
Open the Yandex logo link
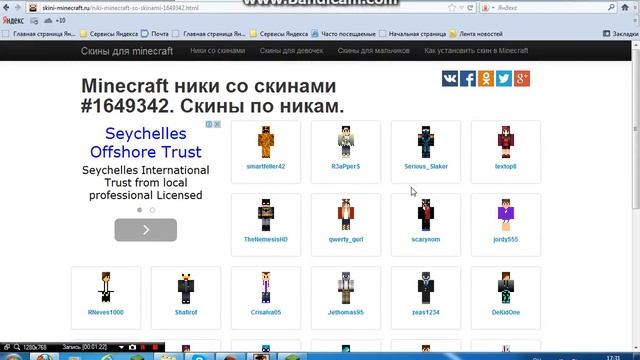click(13, 20)
